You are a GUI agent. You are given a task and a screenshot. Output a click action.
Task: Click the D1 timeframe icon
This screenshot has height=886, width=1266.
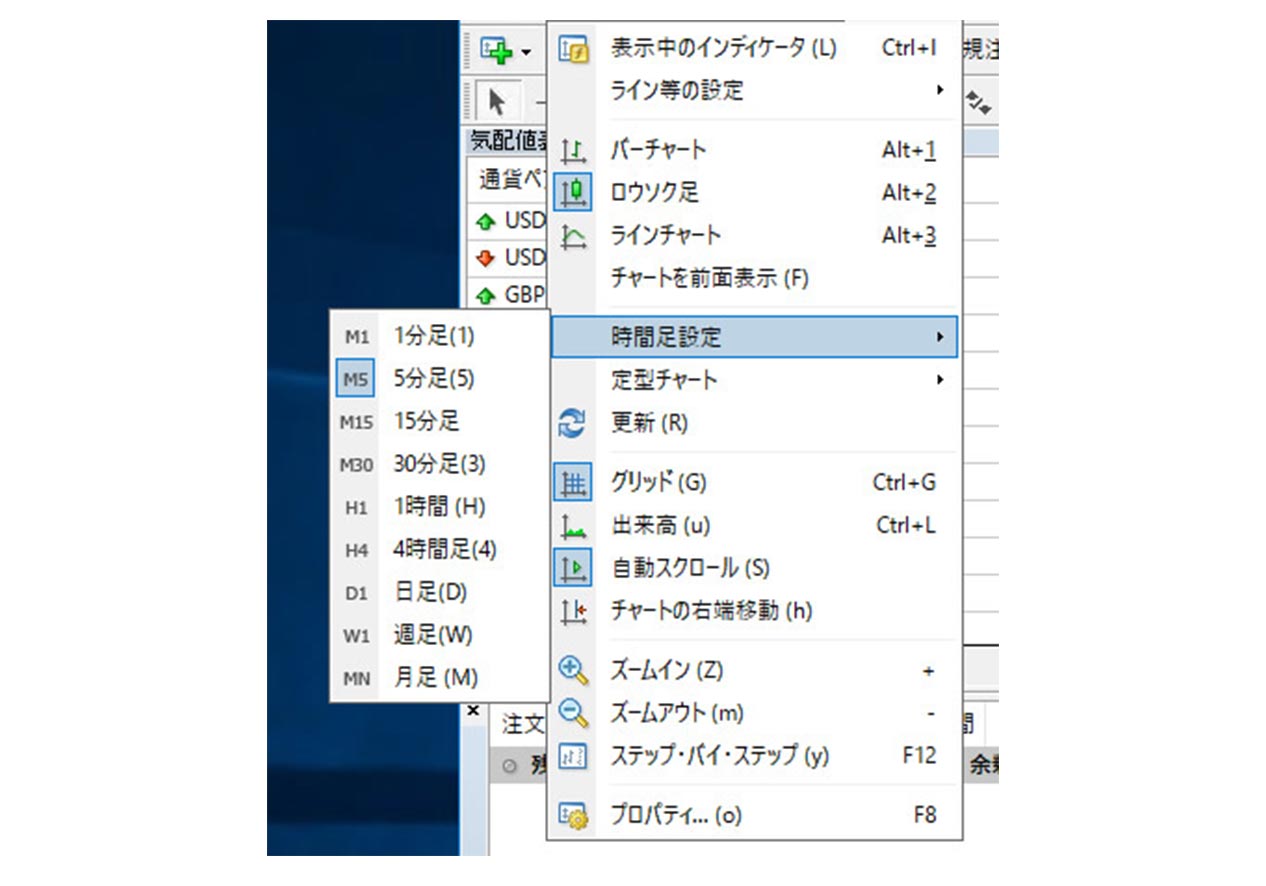tap(356, 594)
